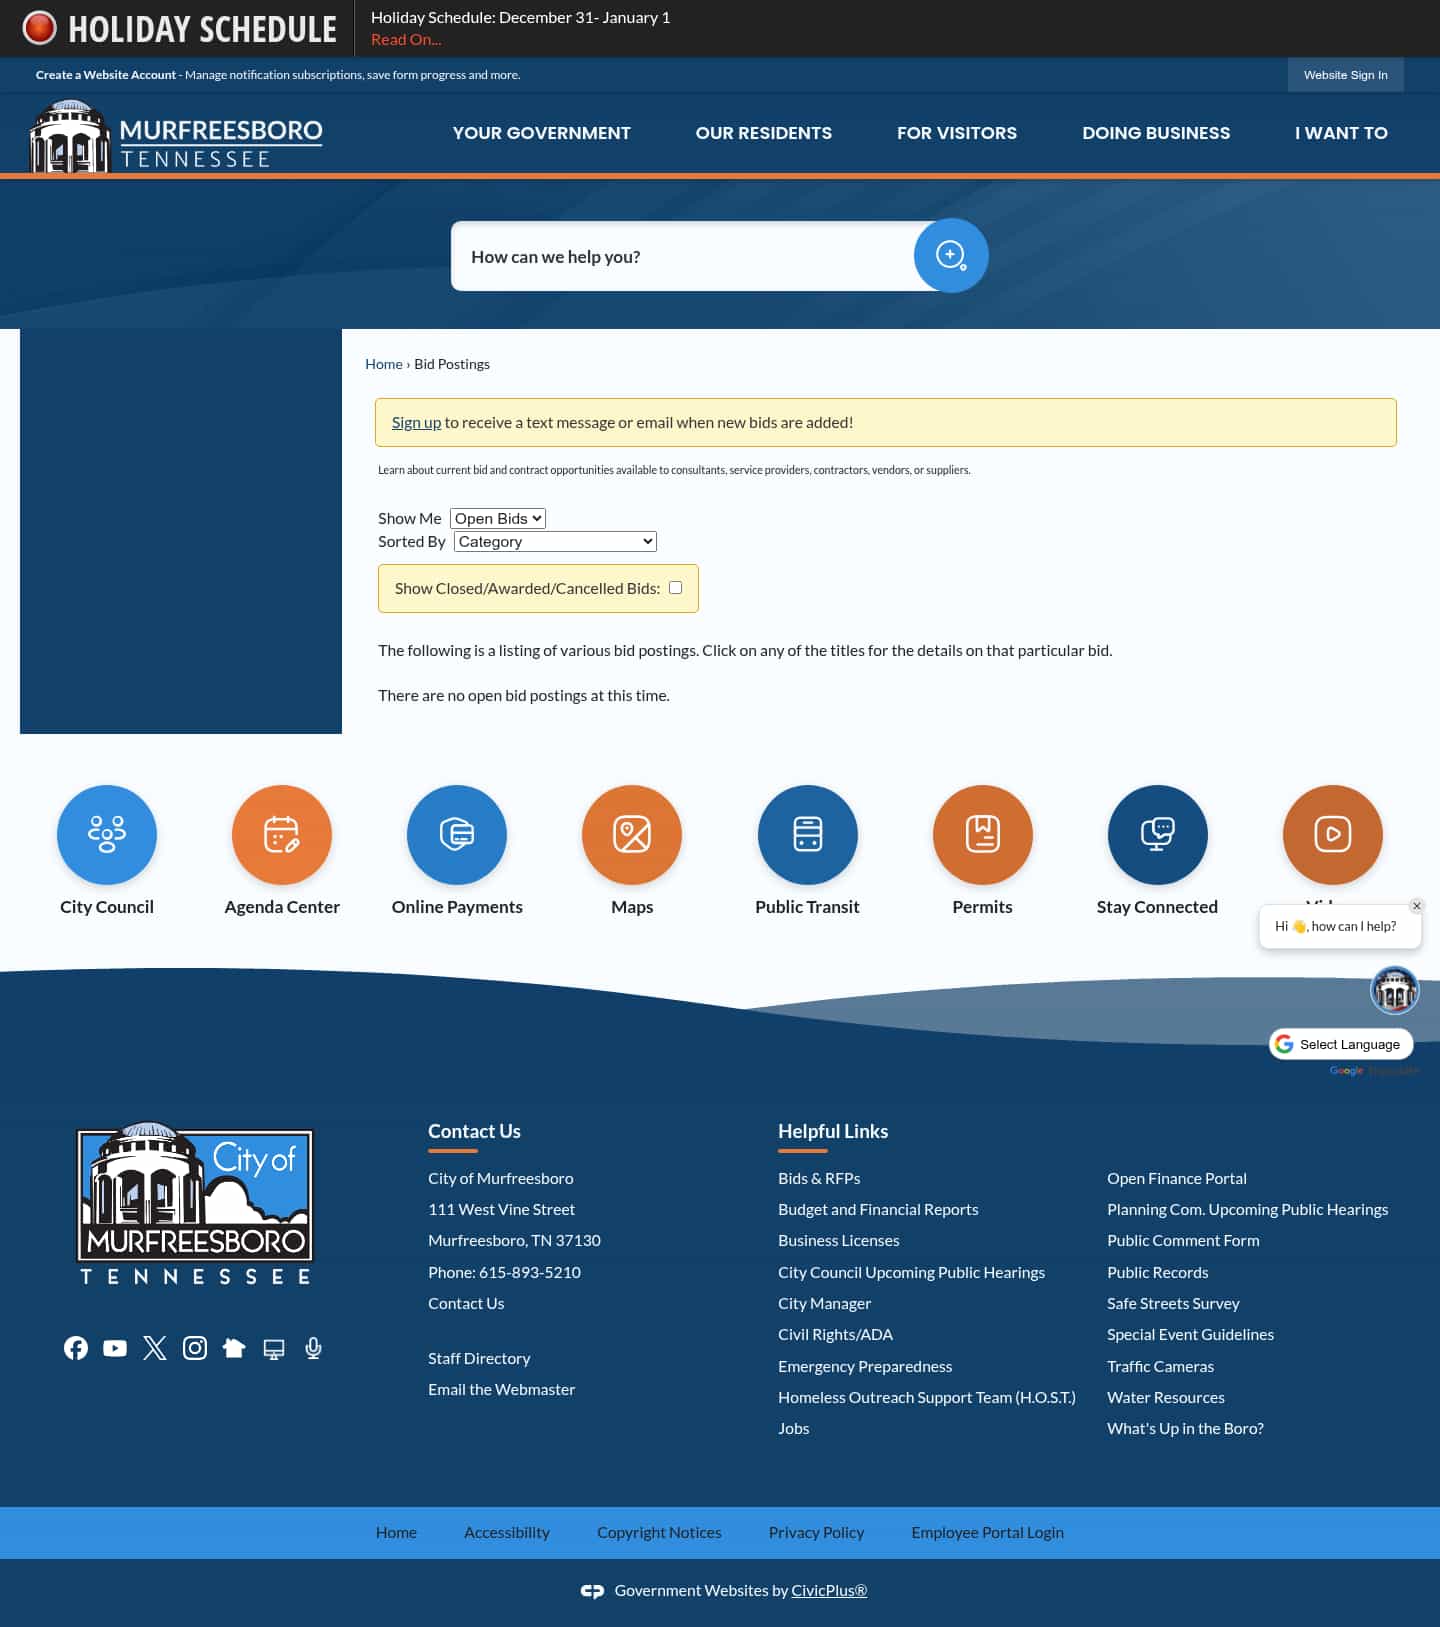Click the Home breadcrumb link

tap(384, 364)
